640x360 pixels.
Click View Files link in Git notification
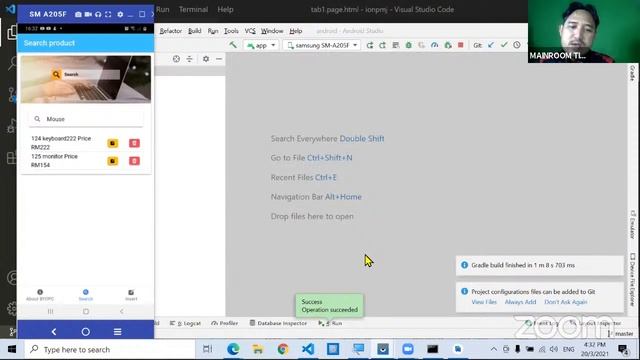(484, 302)
